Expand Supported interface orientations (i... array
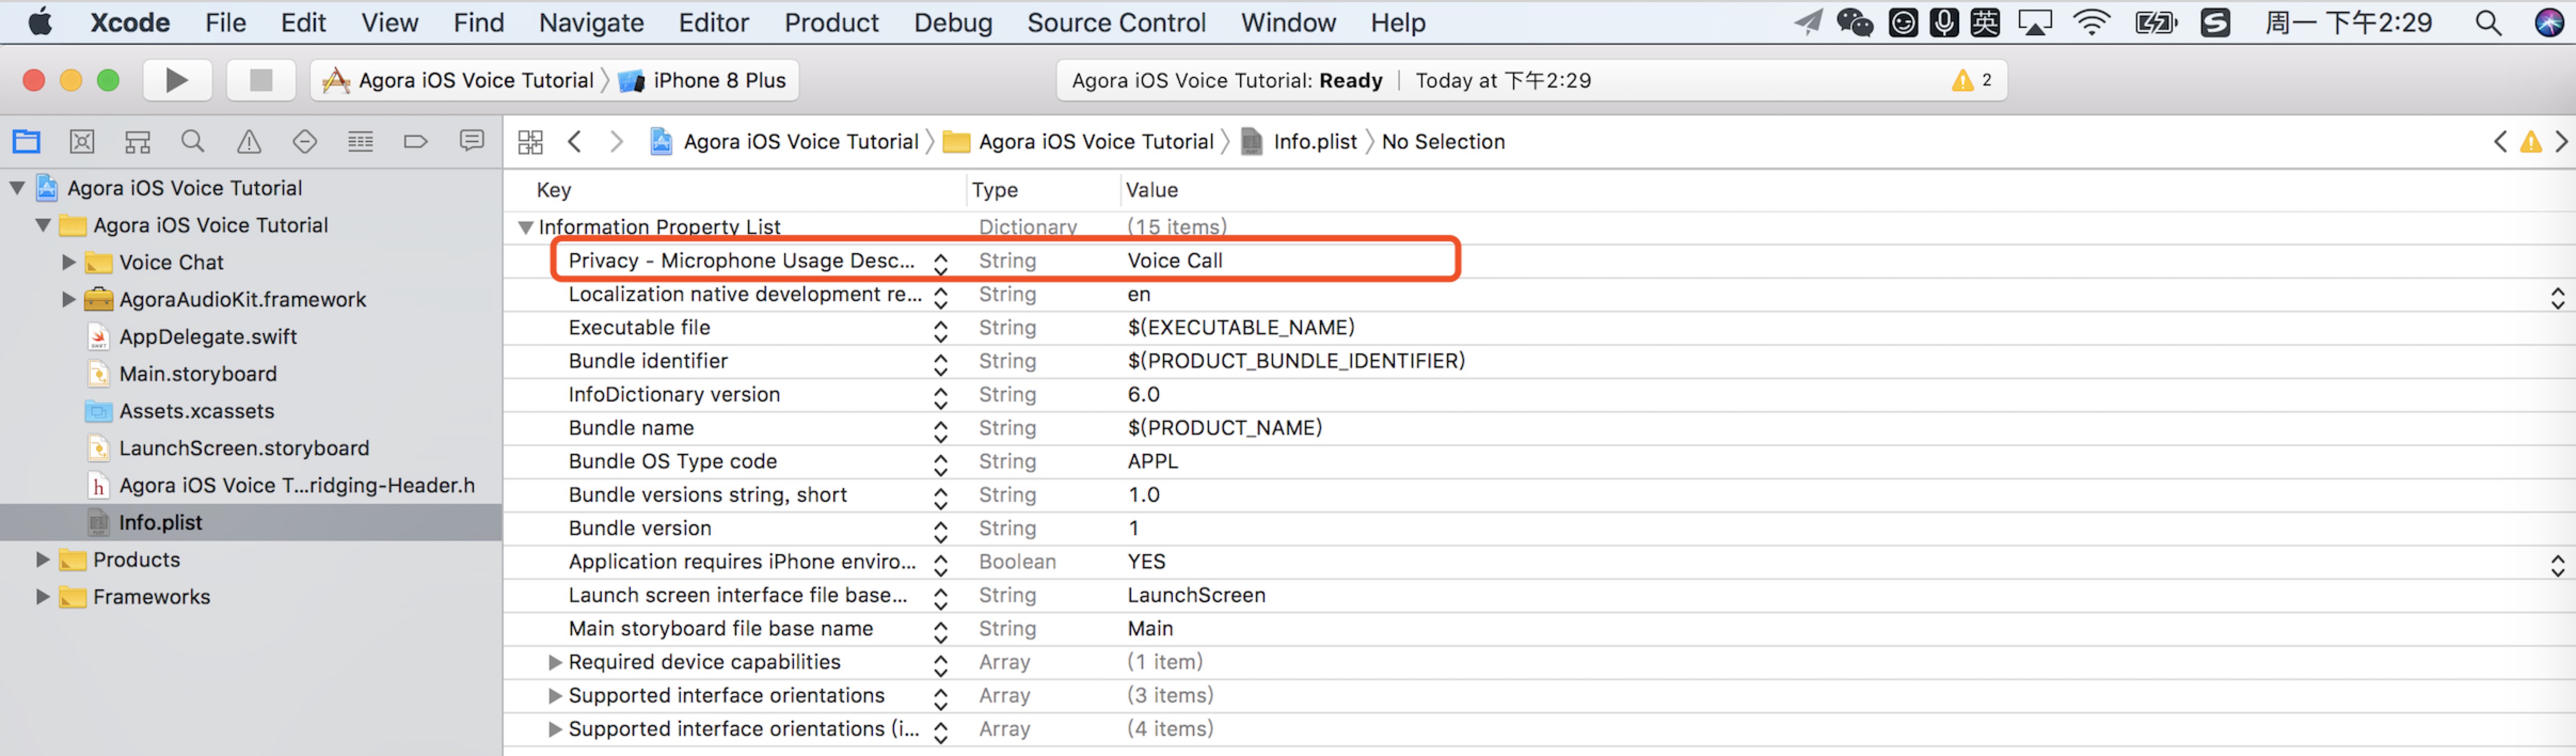 [555, 729]
